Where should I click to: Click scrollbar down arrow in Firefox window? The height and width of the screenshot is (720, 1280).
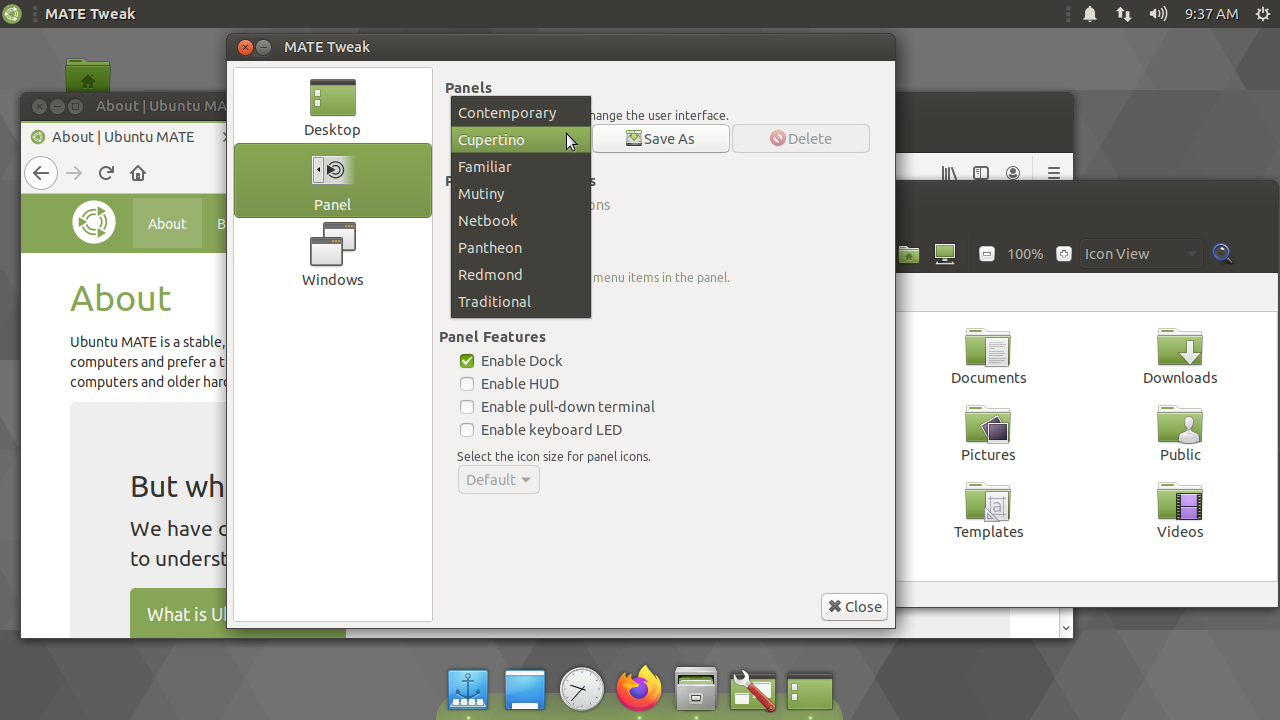pyautogui.click(x=1066, y=628)
